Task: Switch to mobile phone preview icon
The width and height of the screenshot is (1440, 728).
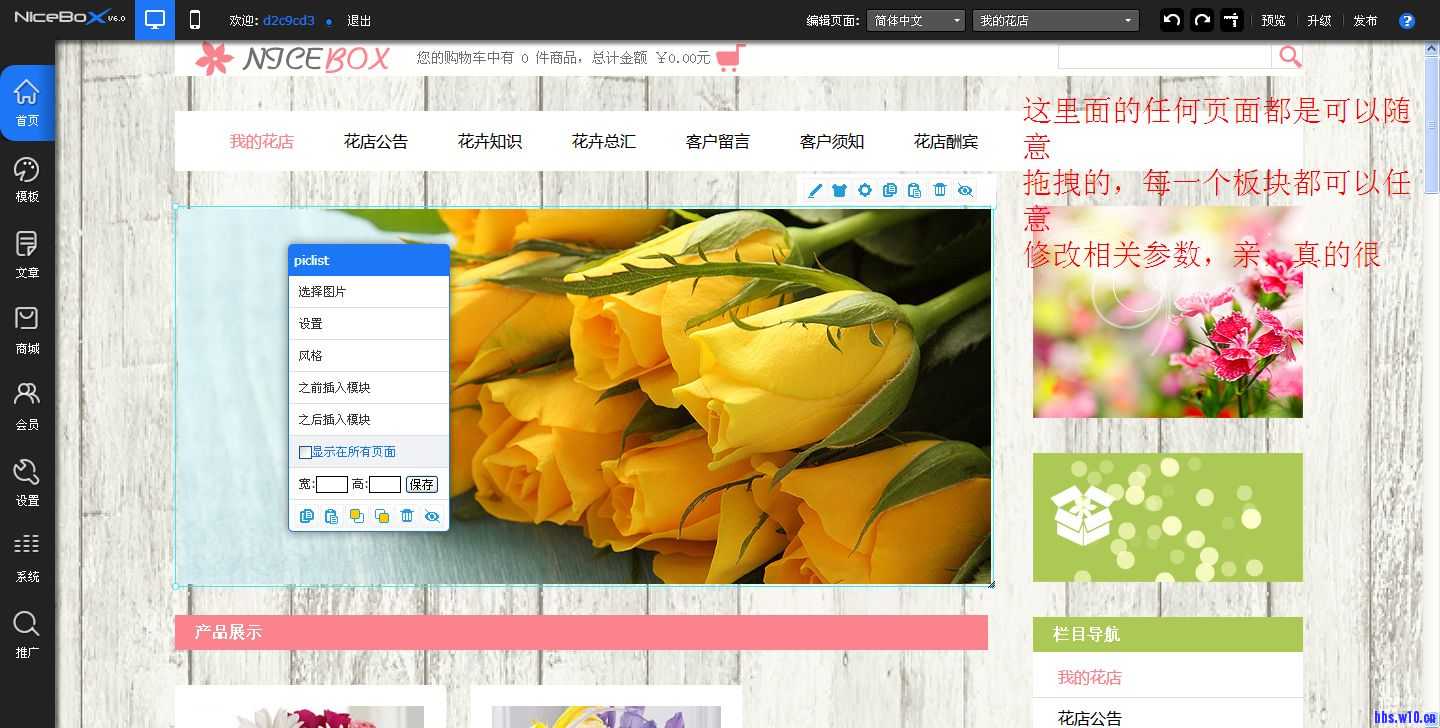Action: tap(195, 20)
